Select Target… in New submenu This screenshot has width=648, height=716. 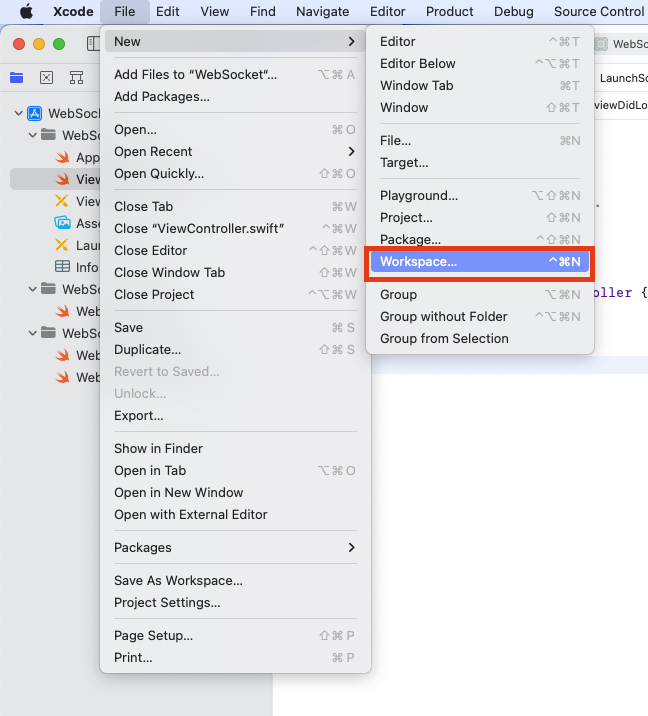(x=479, y=163)
